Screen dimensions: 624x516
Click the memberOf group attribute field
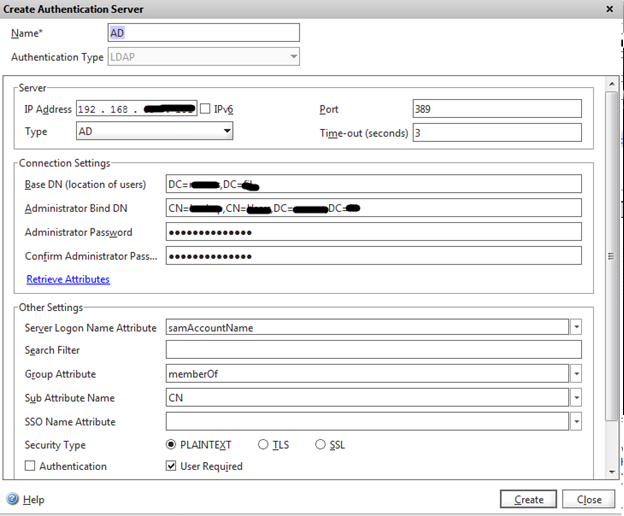coord(367,374)
